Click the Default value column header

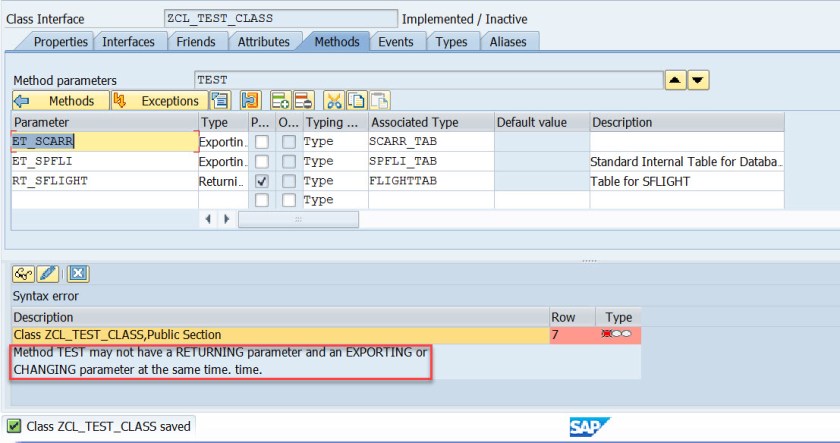542,122
